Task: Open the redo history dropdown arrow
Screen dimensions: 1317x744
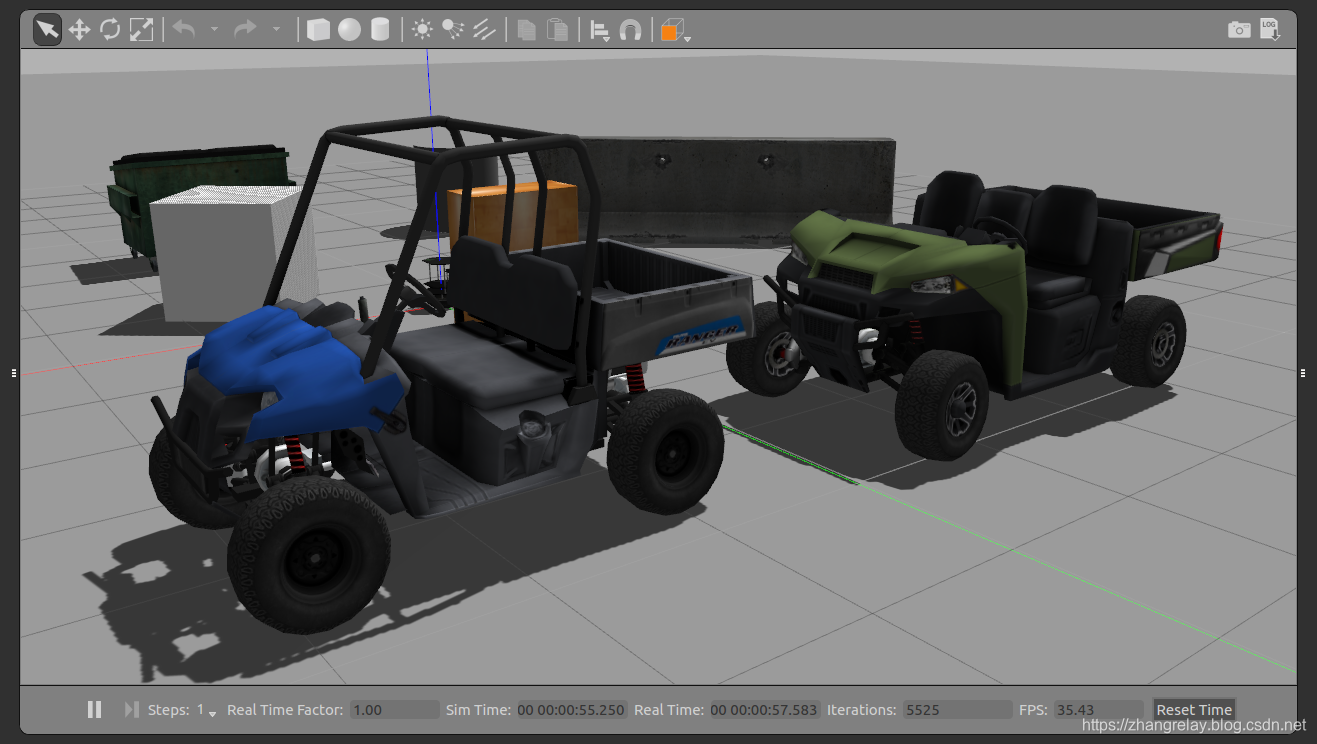Action: [x=276, y=29]
